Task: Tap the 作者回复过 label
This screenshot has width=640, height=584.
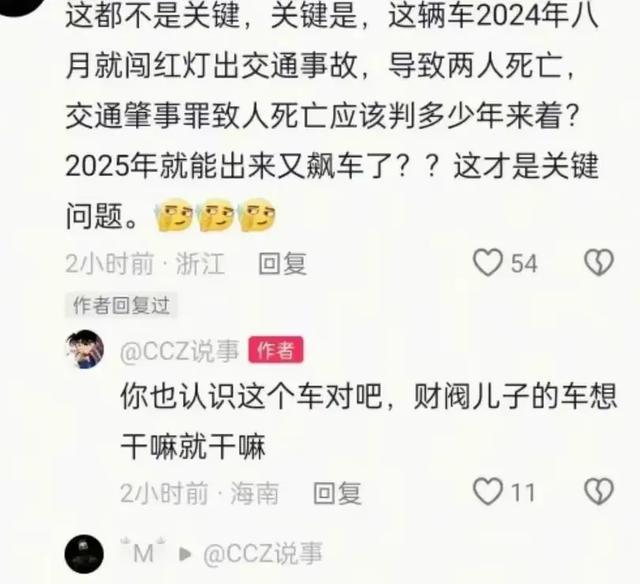Action: pyautogui.click(x=121, y=305)
